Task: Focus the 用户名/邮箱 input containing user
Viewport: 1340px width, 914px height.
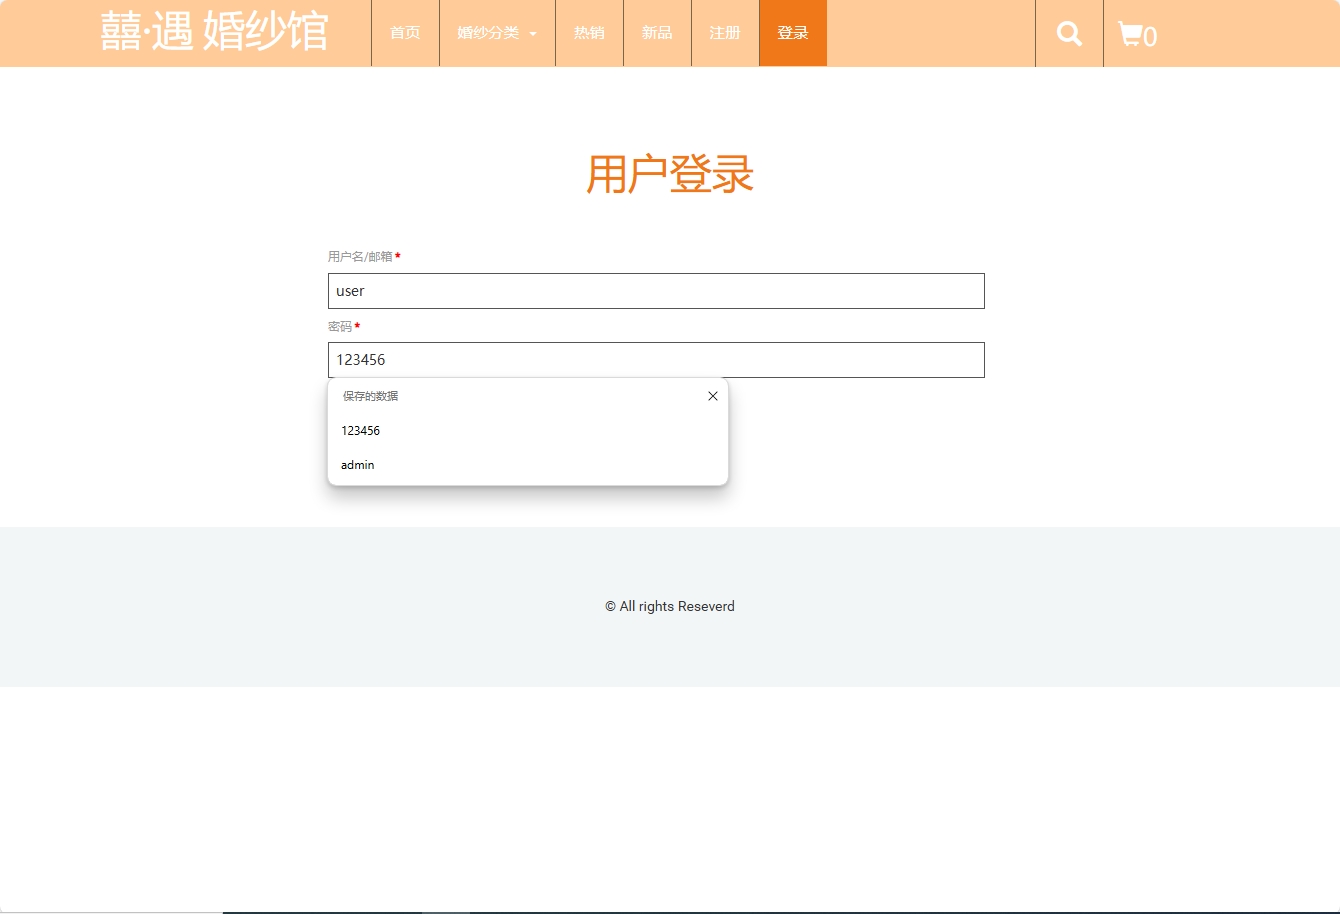Action: click(x=656, y=291)
